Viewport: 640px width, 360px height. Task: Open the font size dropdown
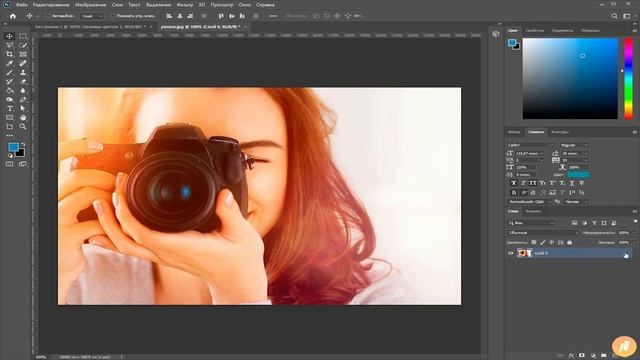click(529, 153)
